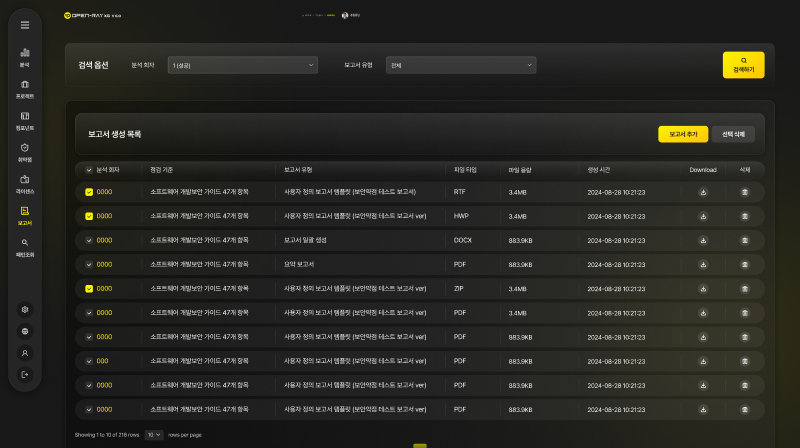Download the HWP report

pos(703,216)
